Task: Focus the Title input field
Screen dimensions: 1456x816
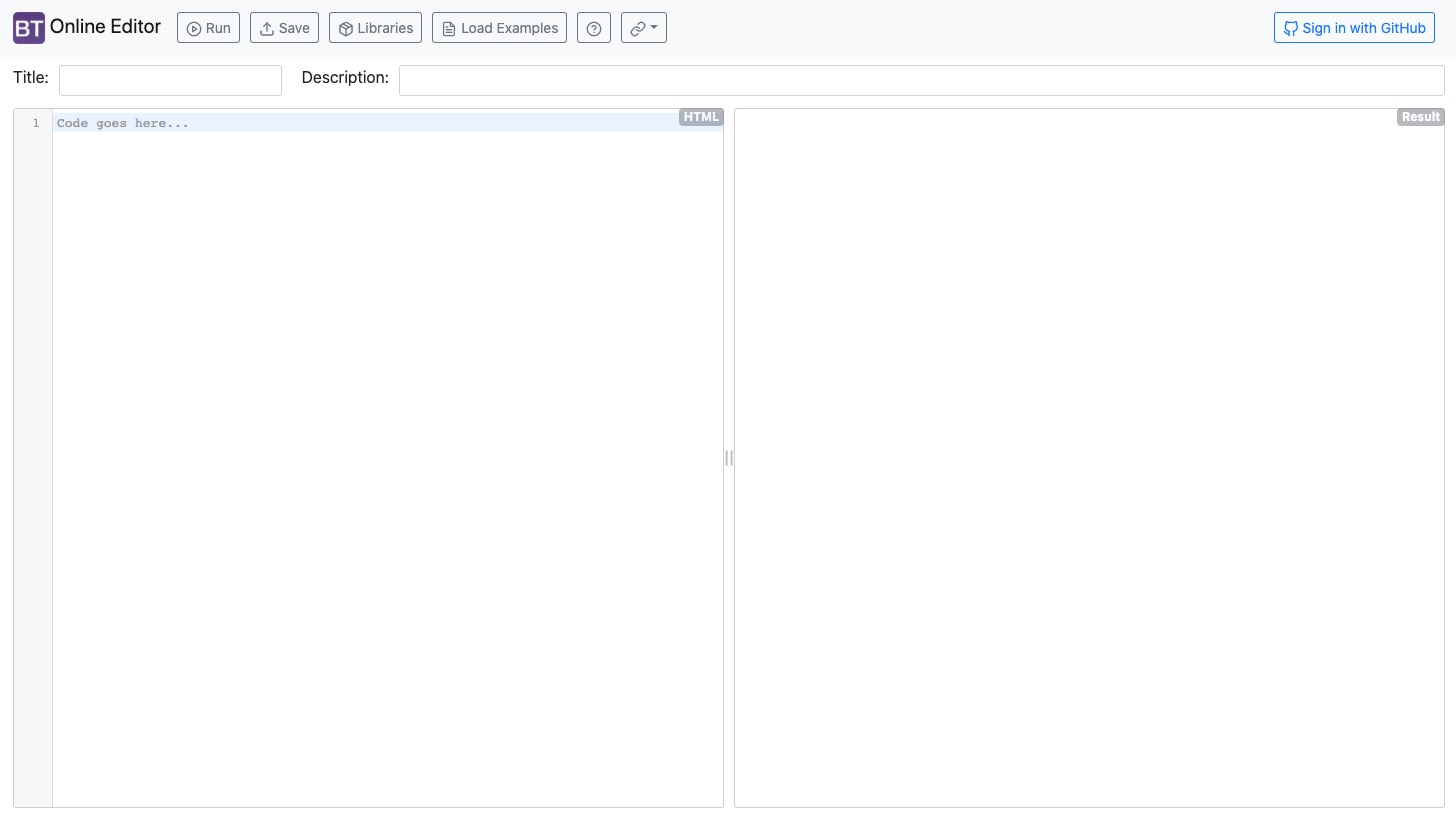Action: click(x=170, y=80)
